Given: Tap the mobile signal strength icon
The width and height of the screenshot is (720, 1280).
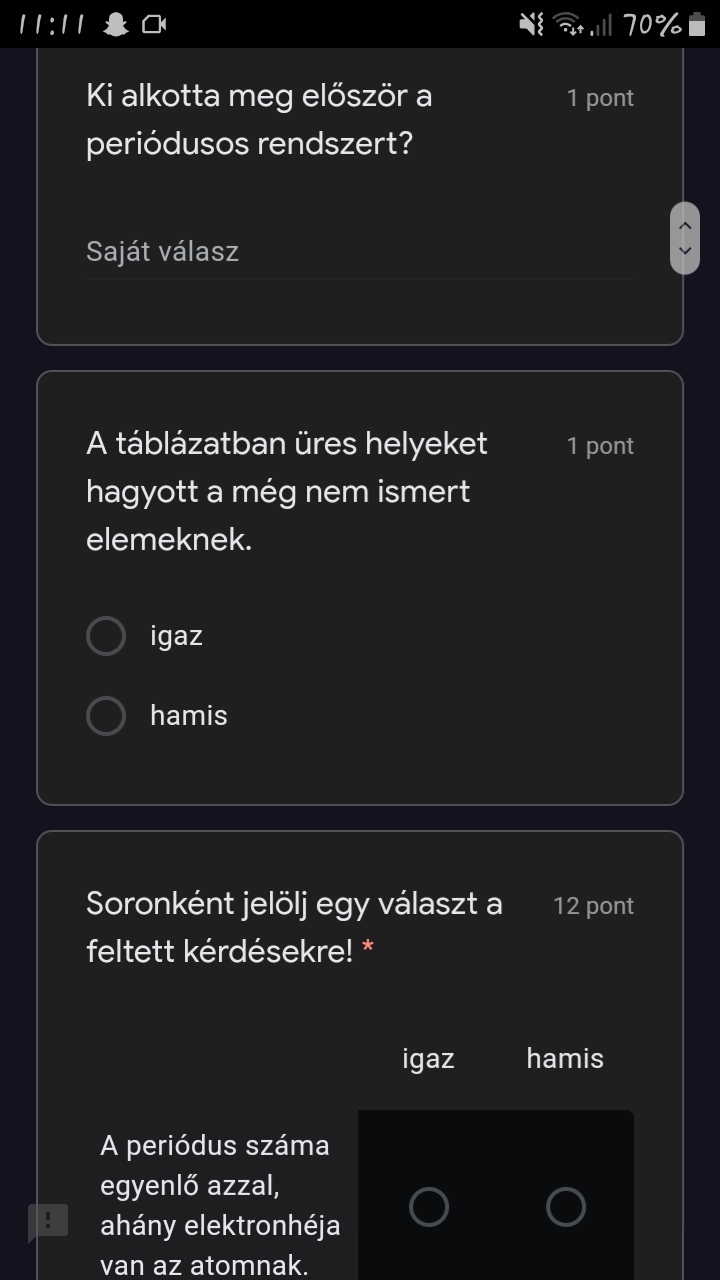Looking at the screenshot, I should pos(601,24).
